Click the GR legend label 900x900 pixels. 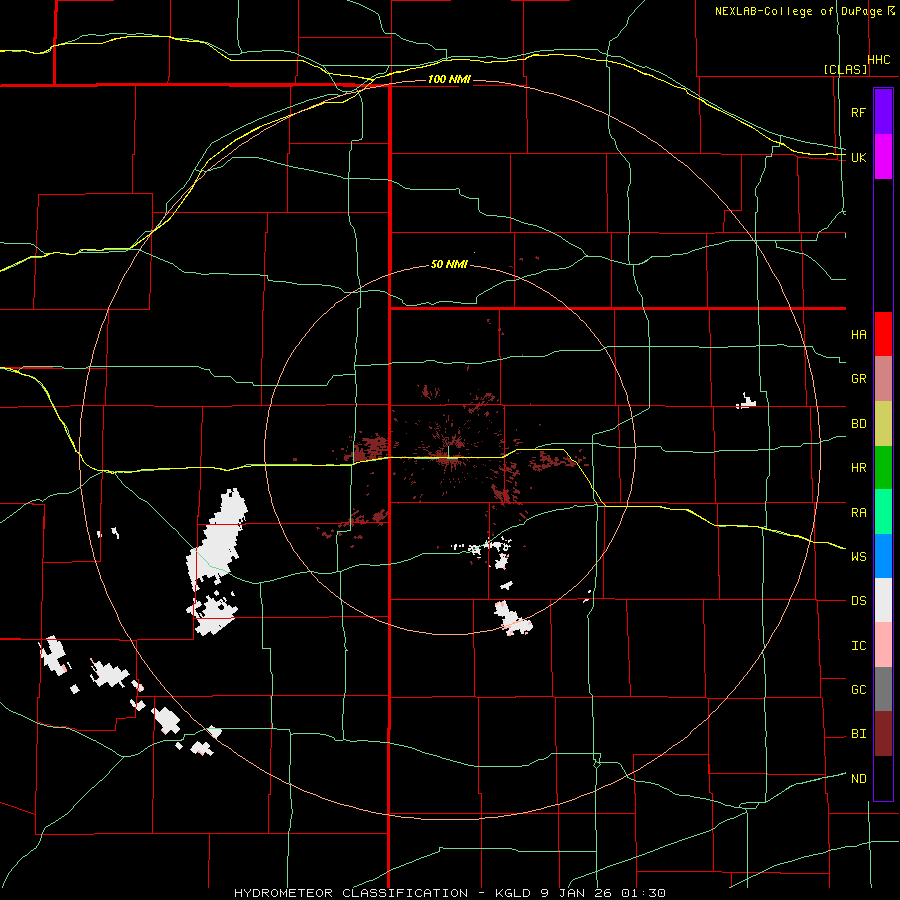pos(858,379)
